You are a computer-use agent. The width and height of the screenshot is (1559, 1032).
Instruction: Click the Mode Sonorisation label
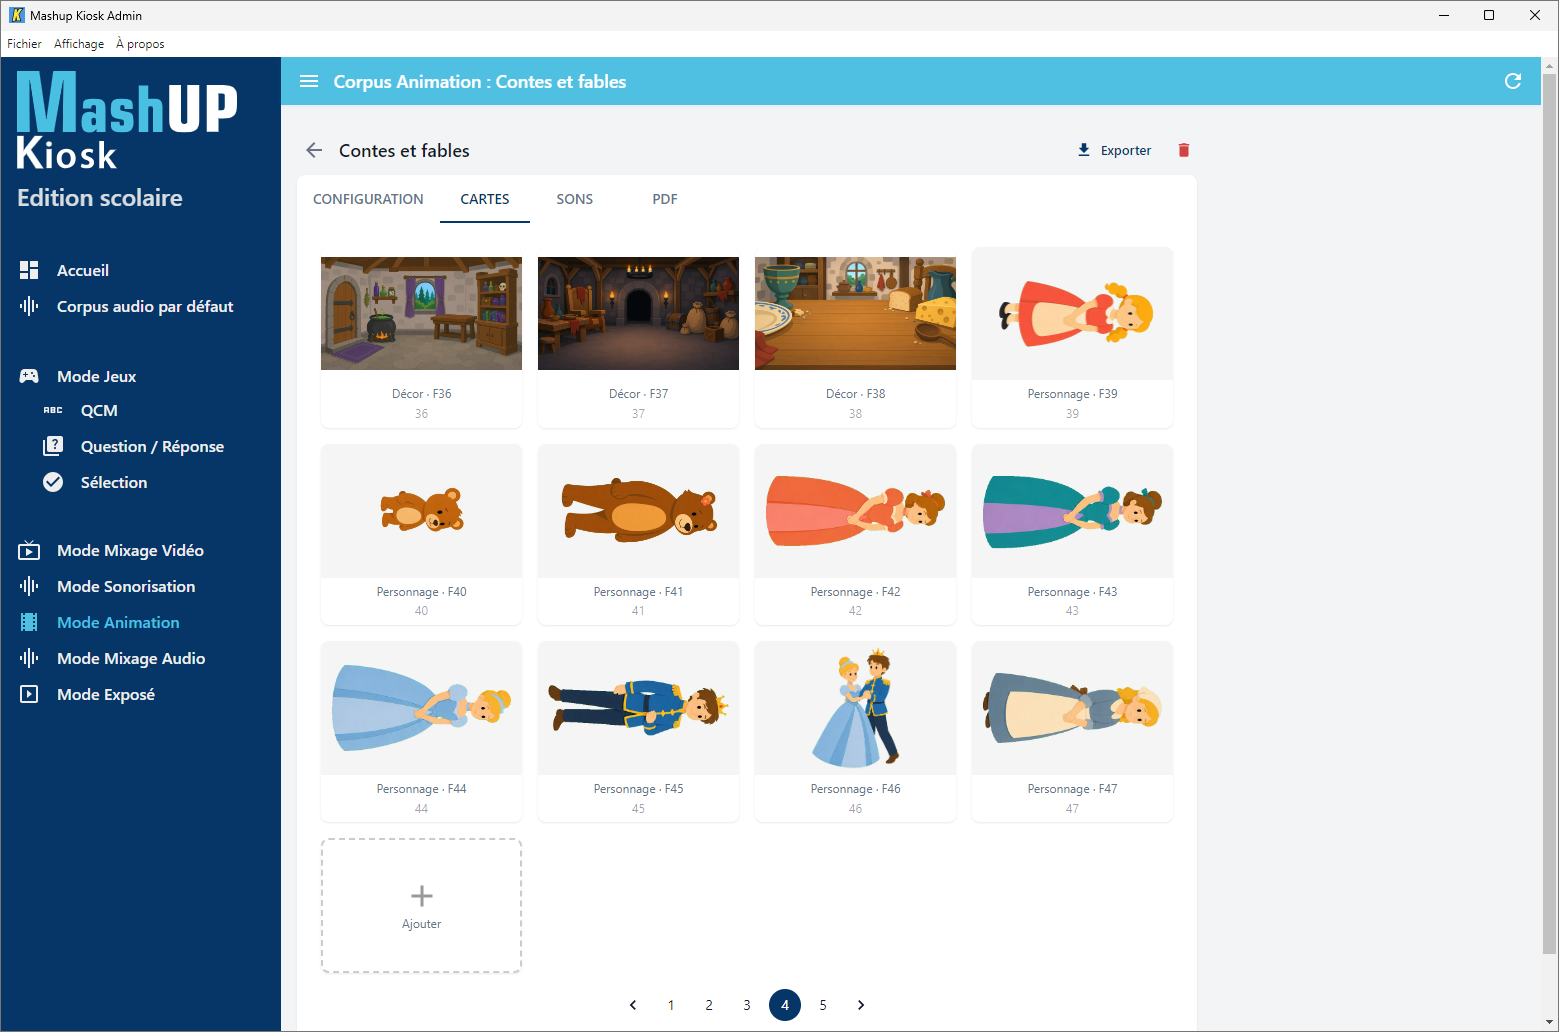pos(126,586)
